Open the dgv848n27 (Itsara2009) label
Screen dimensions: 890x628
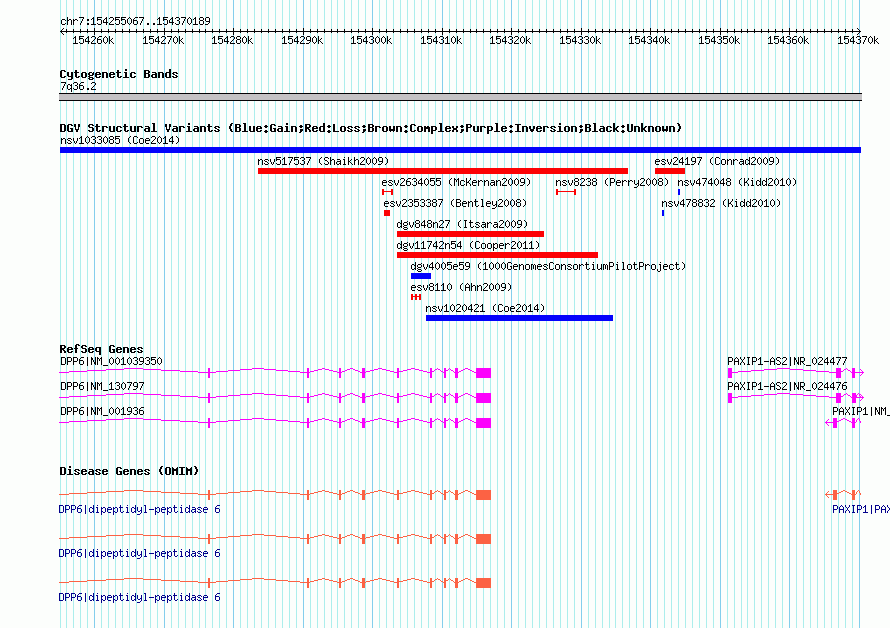tap(462, 224)
